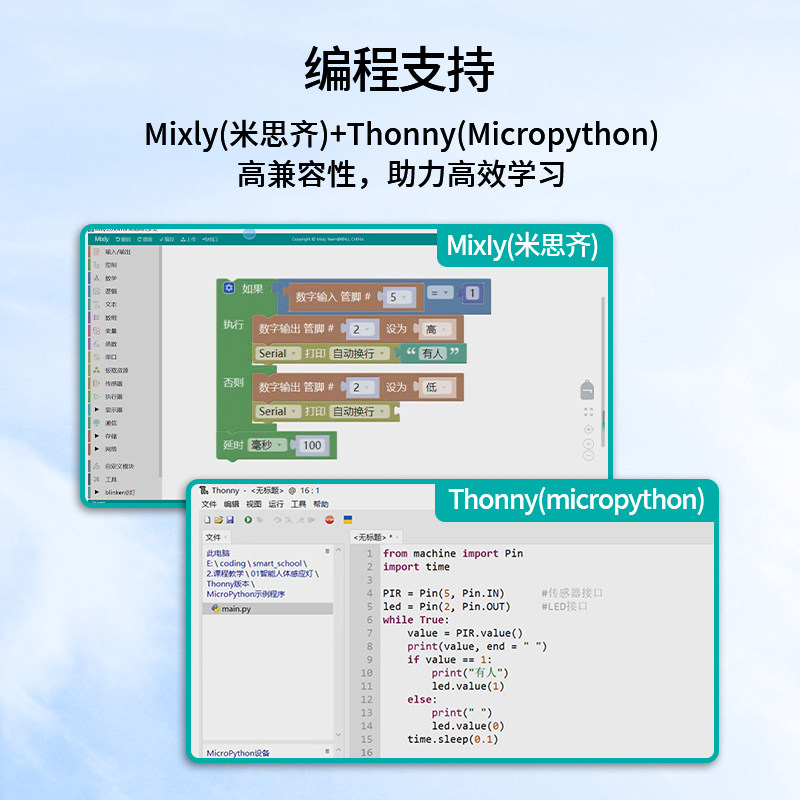Screen dimensions: 800x800
Task: Click the fullscreen icon in Mixly workspace
Action: (x=588, y=412)
